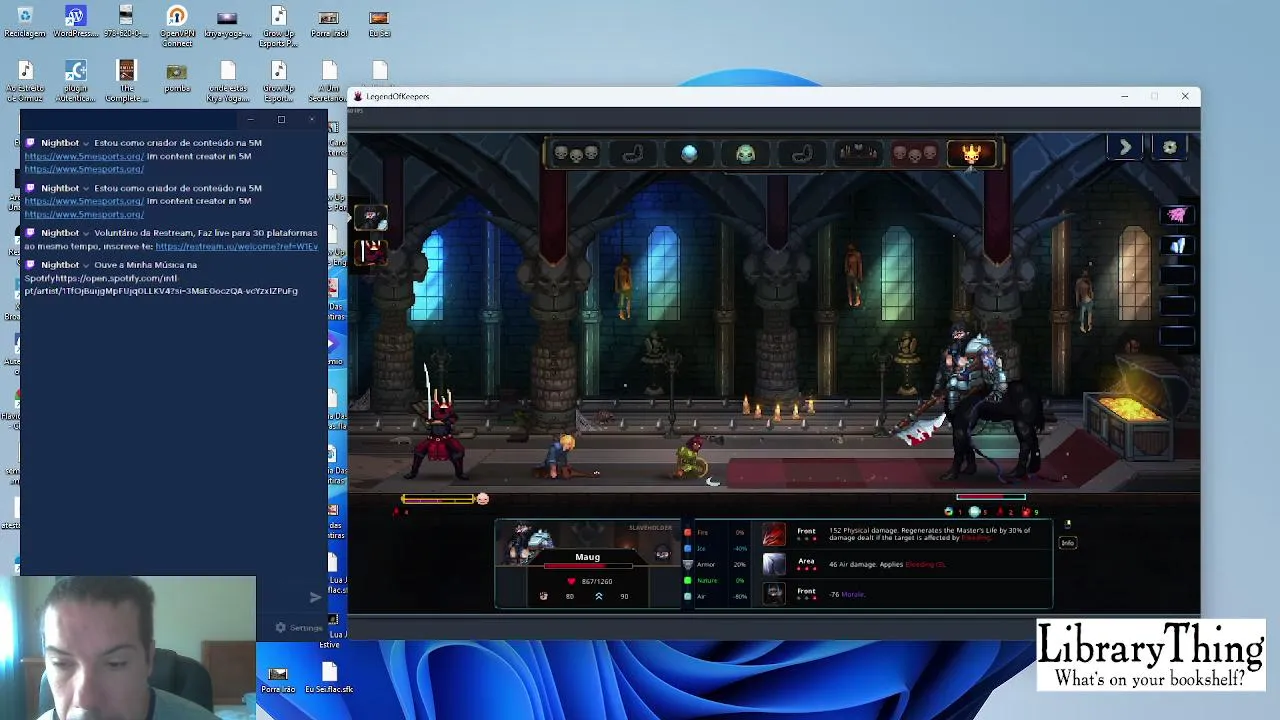Viewport: 1280px width, 720px height.
Task: Open the onde estas Kriya Yoga file
Action: [x=227, y=82]
